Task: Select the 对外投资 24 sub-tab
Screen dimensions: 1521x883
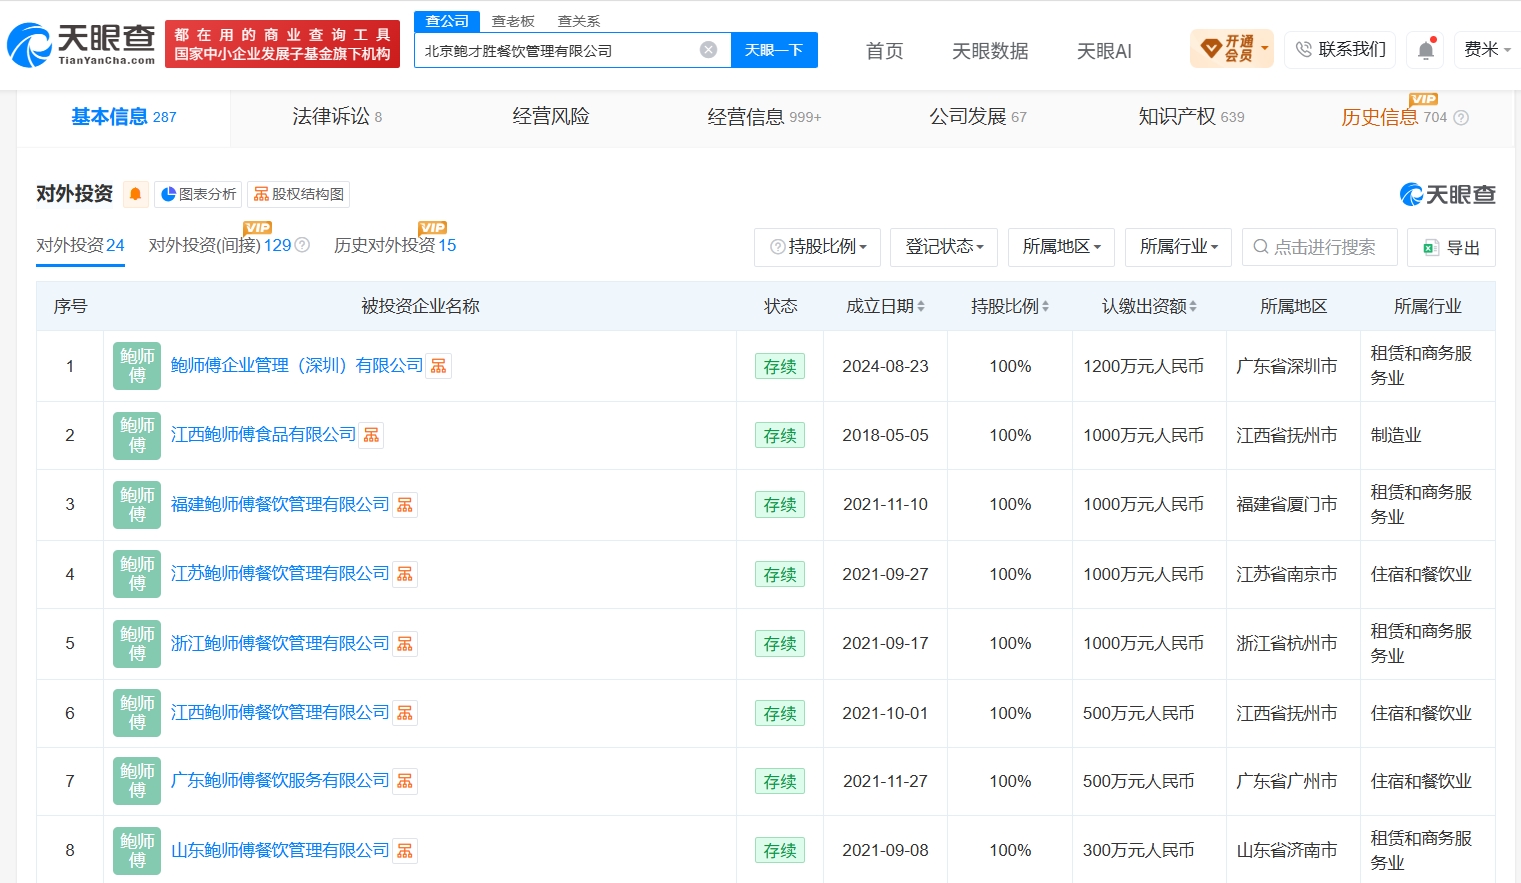Action: pyautogui.click(x=80, y=246)
